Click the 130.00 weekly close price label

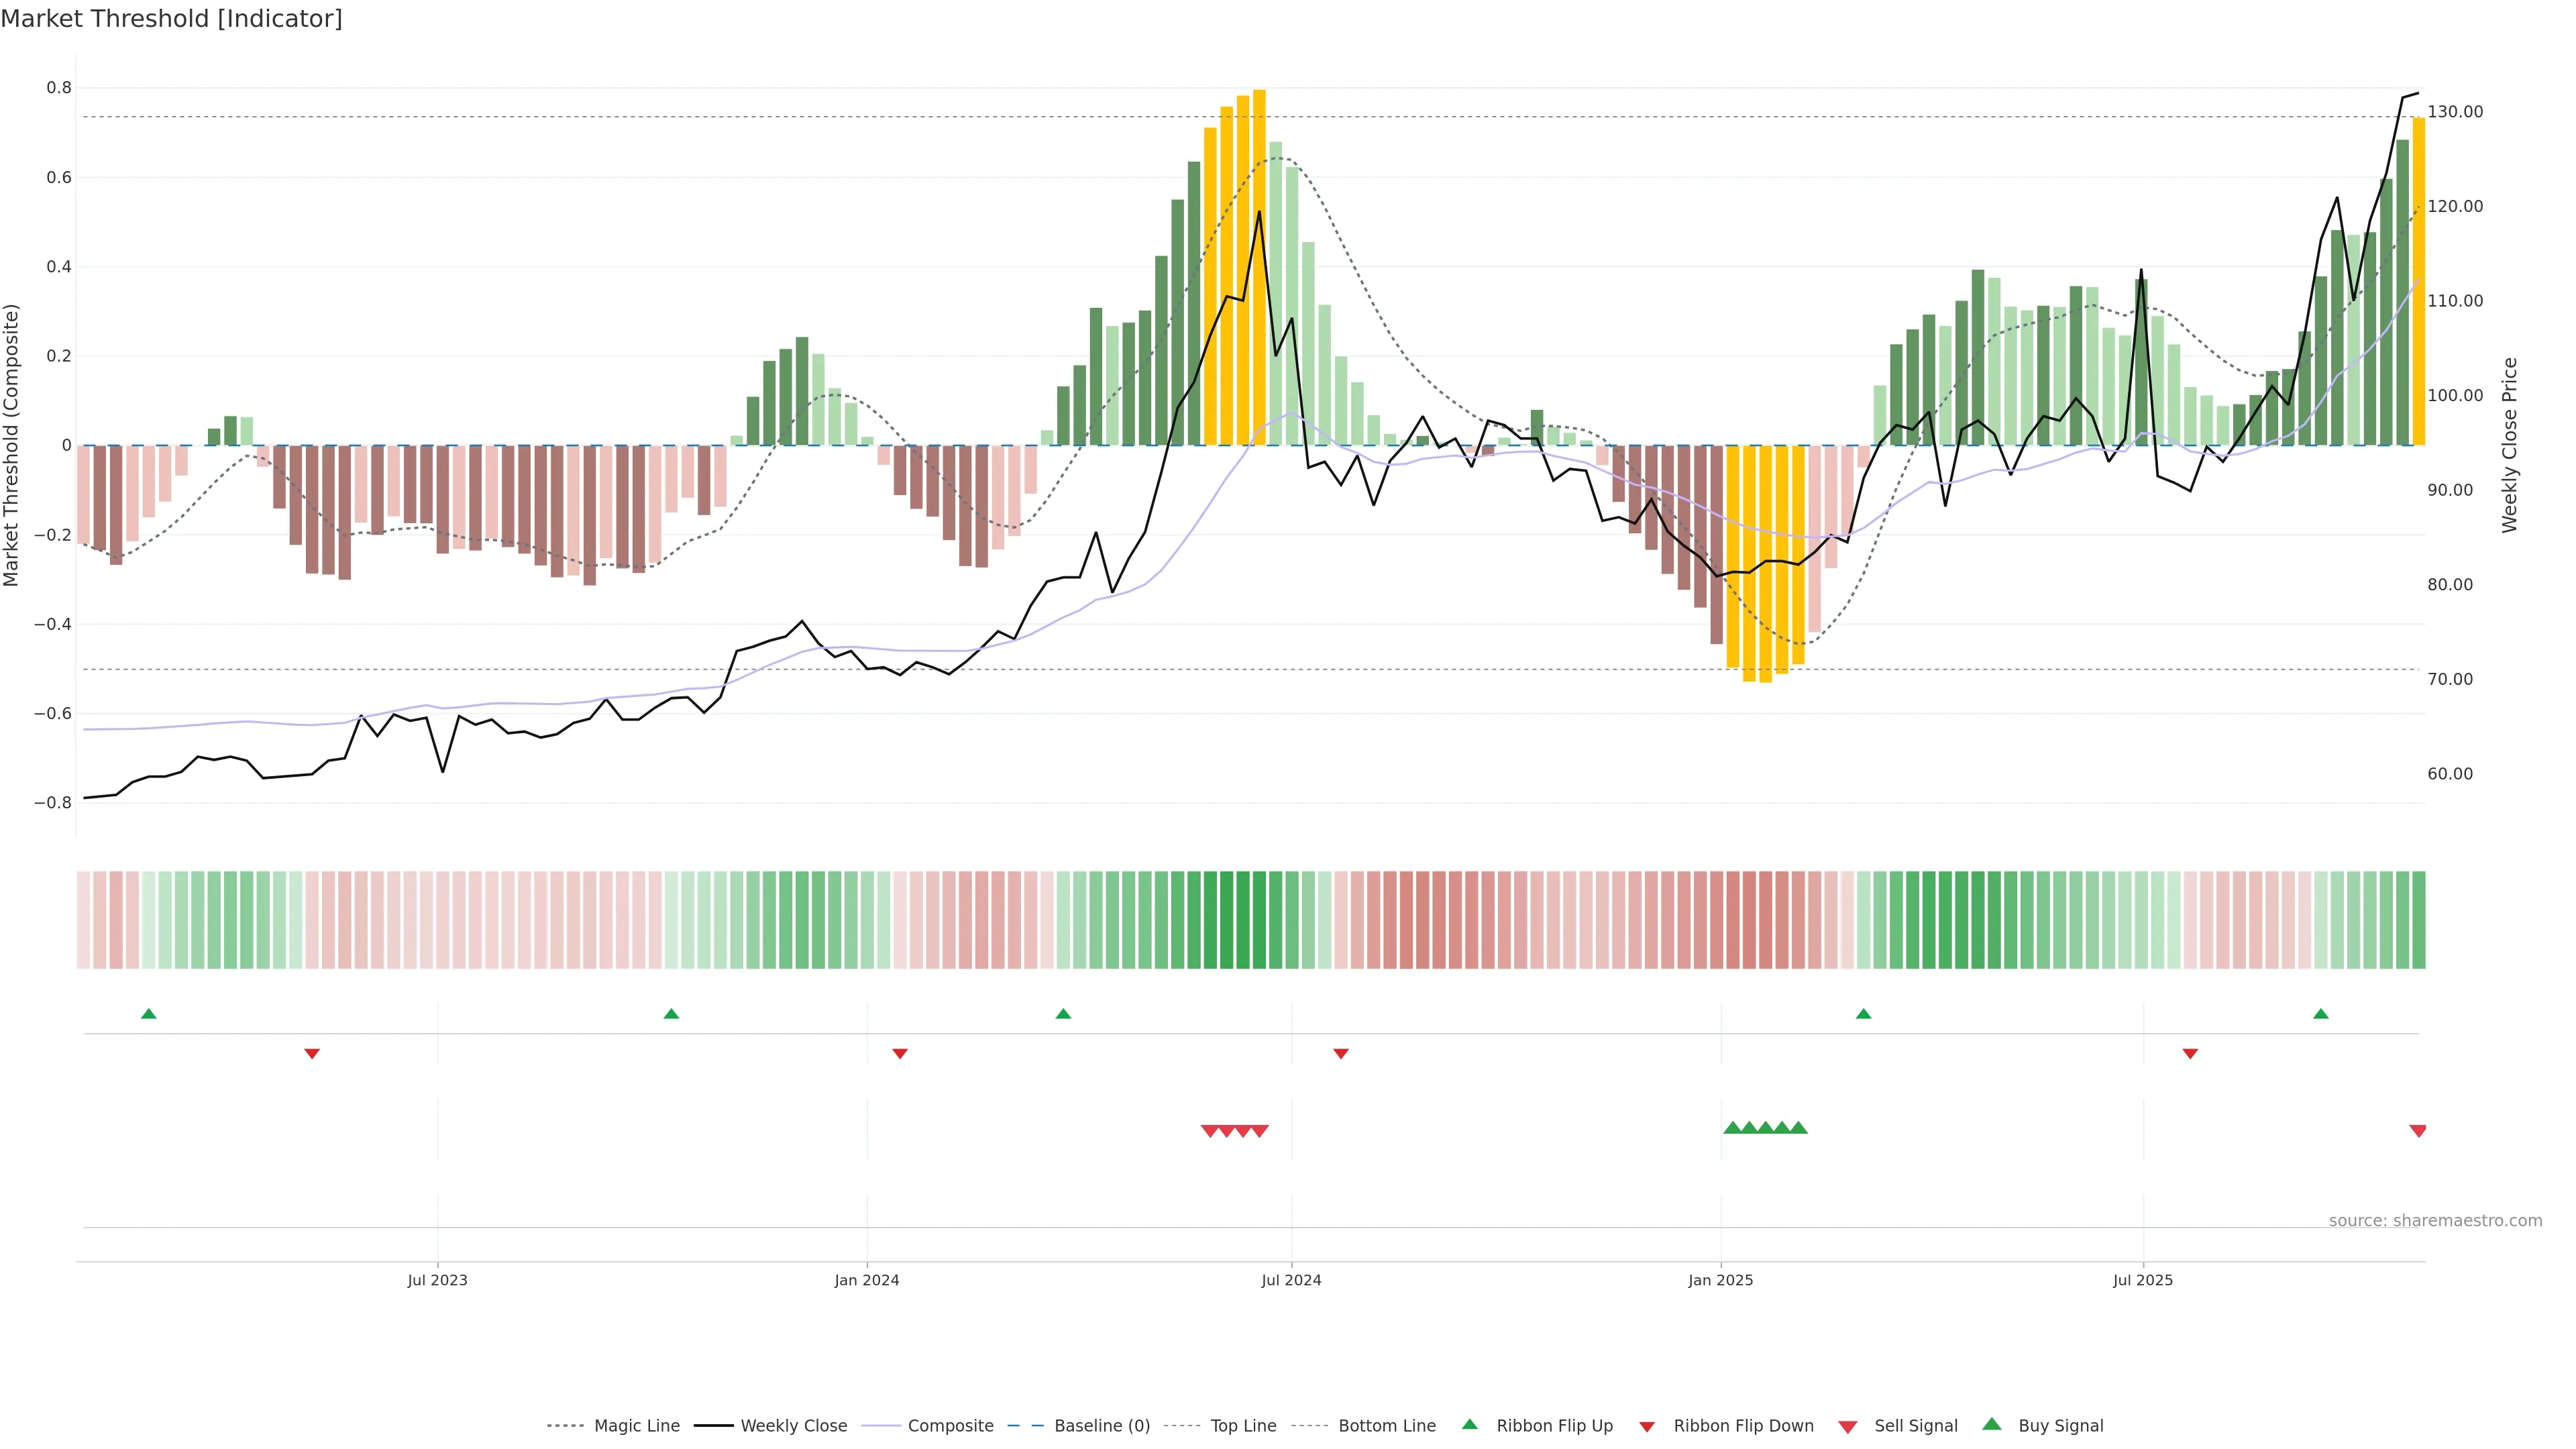click(x=2455, y=112)
